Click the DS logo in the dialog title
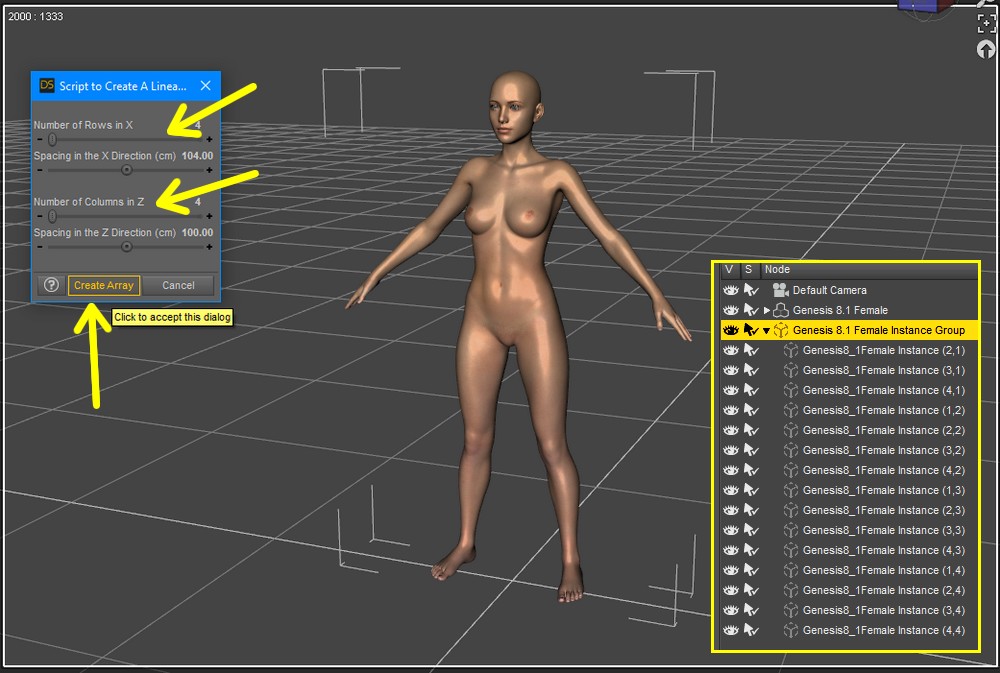The image size is (1000, 673). (47, 85)
